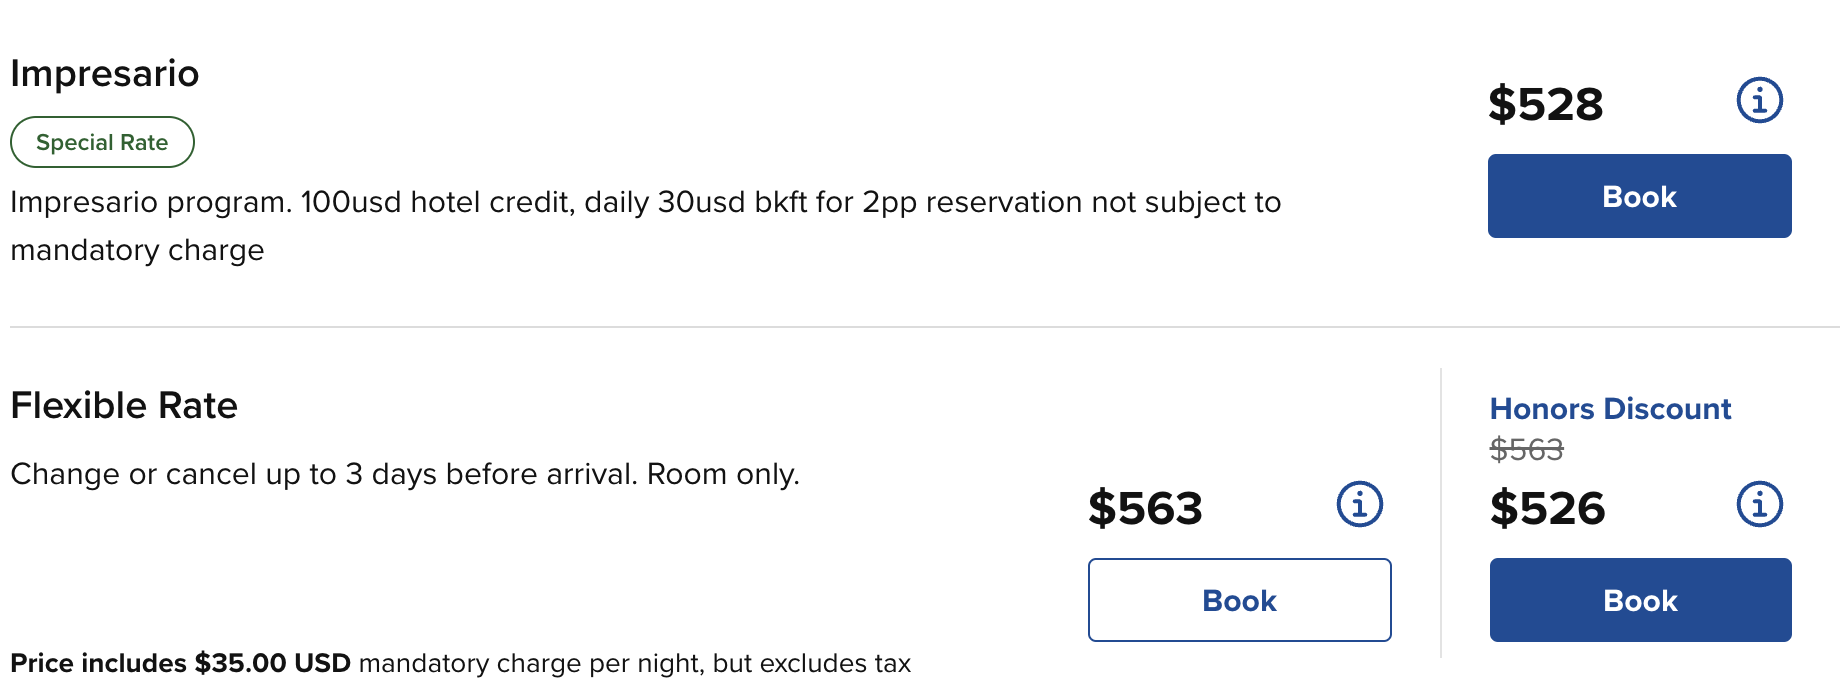
Task: Click the Flexible Rate heading
Action: [x=124, y=406]
